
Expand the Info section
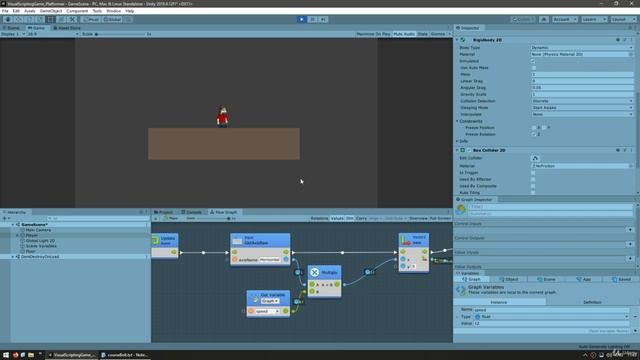point(457,141)
